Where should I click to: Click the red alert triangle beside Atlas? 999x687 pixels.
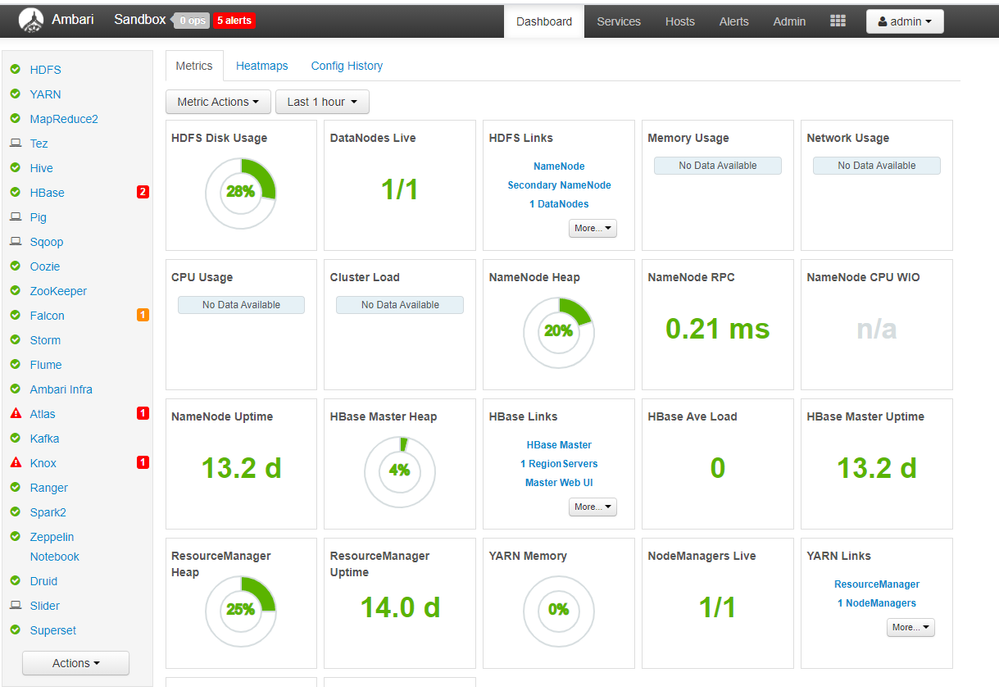pos(16,414)
